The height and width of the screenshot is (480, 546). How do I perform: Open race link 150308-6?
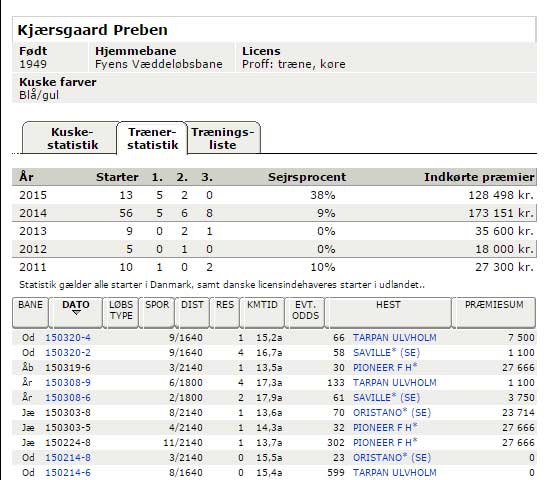tap(68, 397)
